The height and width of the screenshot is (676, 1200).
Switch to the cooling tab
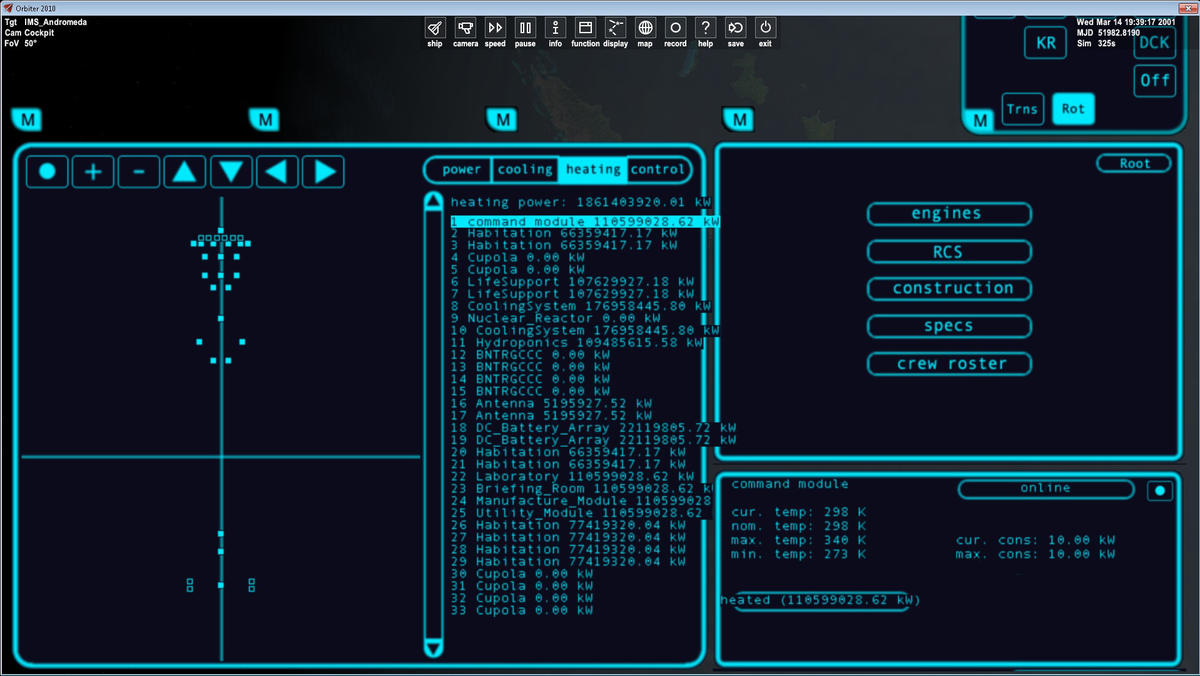click(x=525, y=169)
